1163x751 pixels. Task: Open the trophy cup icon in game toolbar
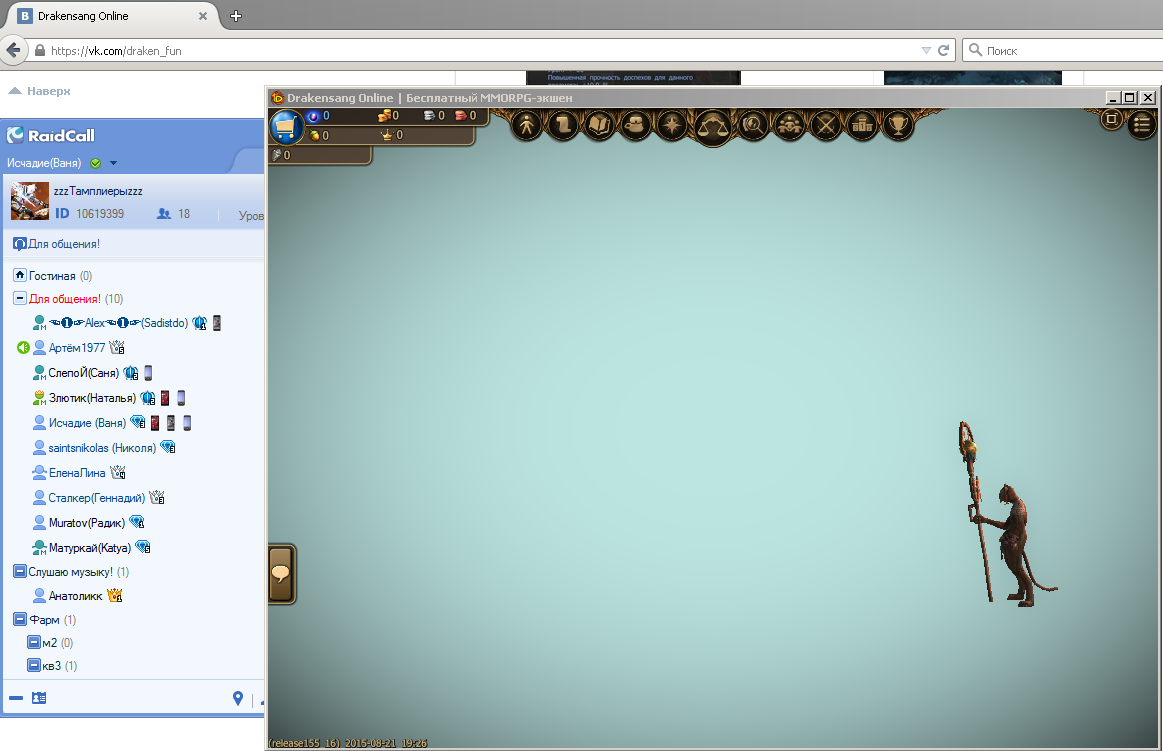898,125
